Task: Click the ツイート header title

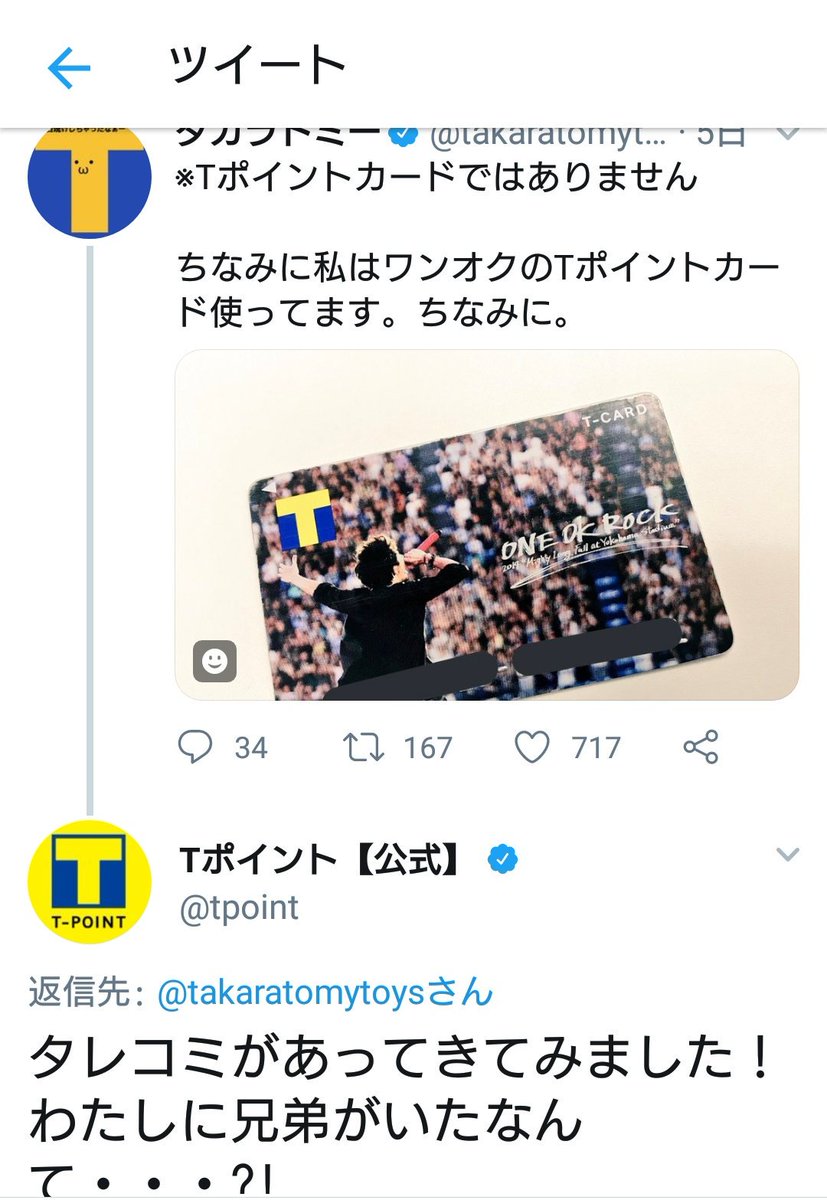Action: click(x=258, y=66)
